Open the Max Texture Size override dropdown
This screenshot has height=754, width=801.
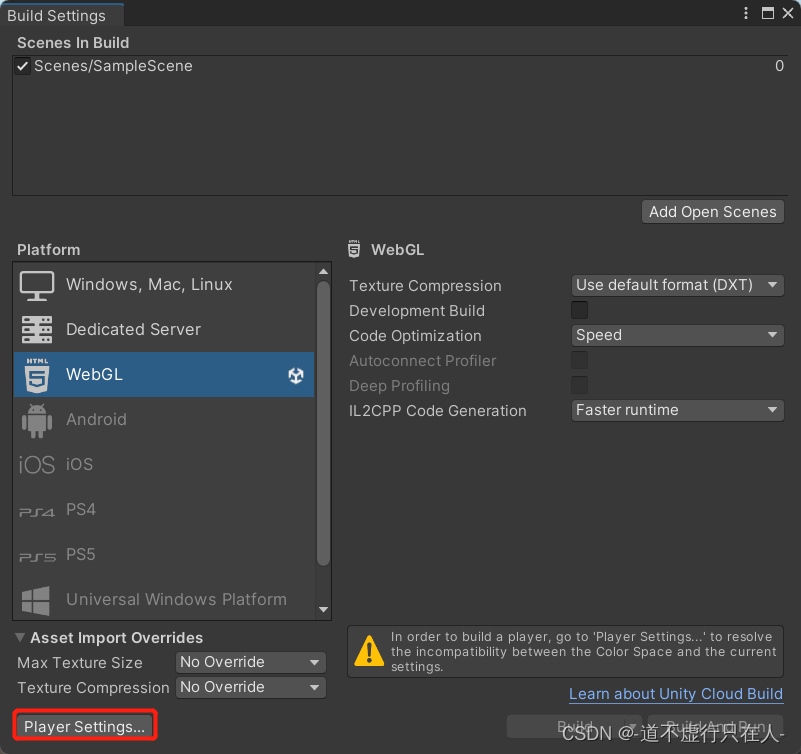[x=251, y=662]
